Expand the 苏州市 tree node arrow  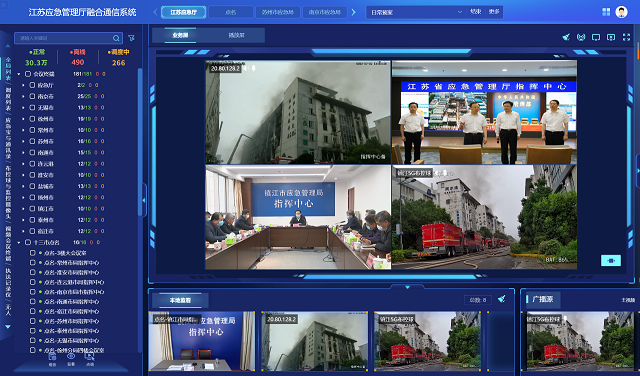(23, 141)
